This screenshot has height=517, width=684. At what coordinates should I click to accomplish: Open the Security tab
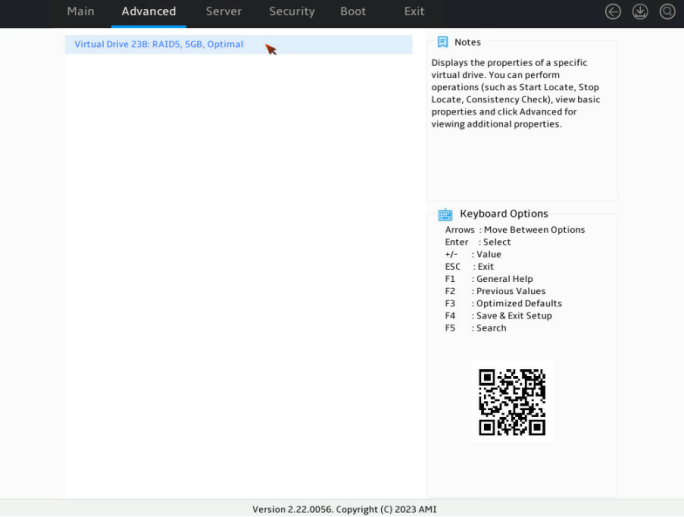click(x=292, y=11)
